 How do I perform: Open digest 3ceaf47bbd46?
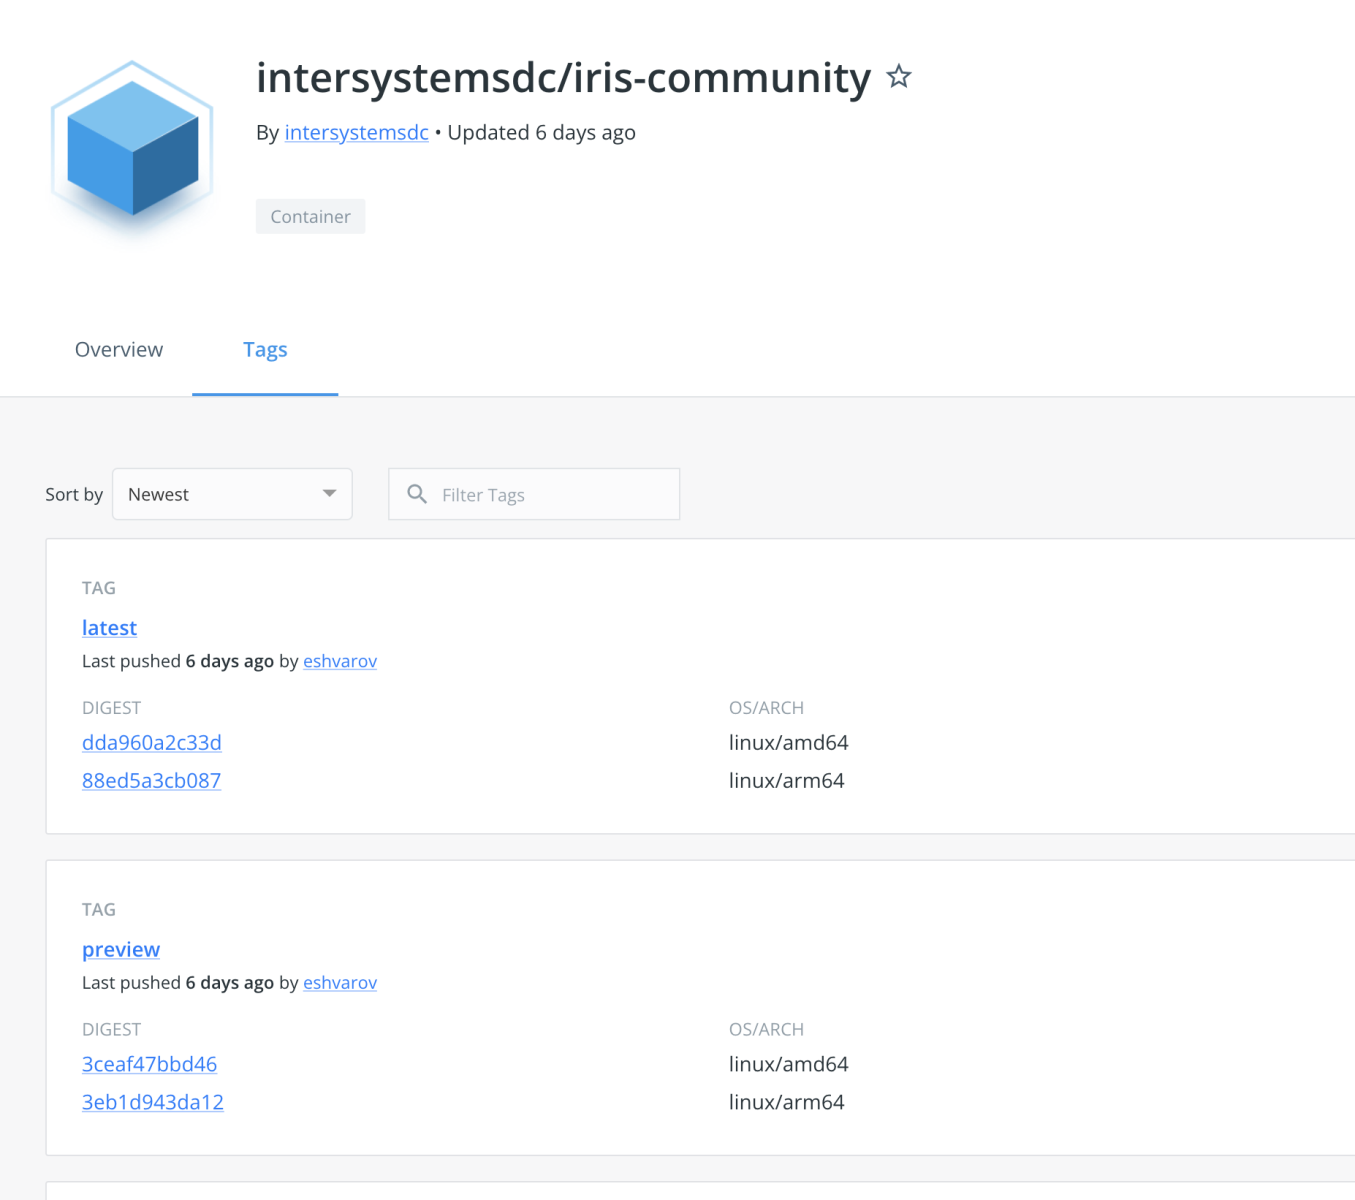pyautogui.click(x=149, y=1065)
